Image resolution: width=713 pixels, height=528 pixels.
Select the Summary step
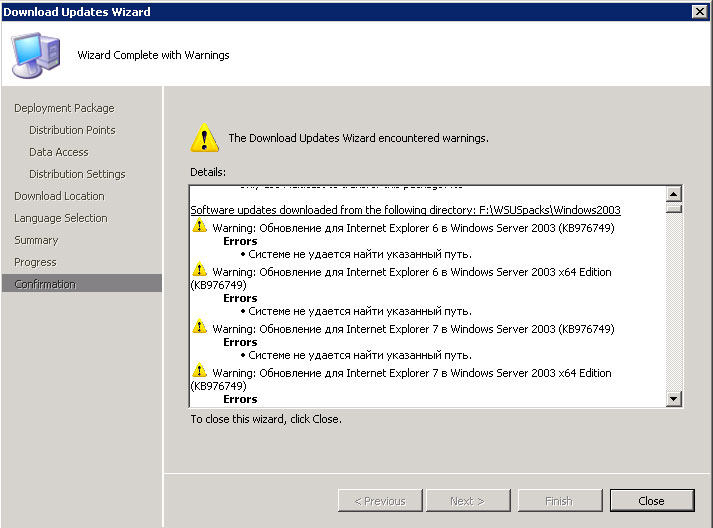(36, 240)
